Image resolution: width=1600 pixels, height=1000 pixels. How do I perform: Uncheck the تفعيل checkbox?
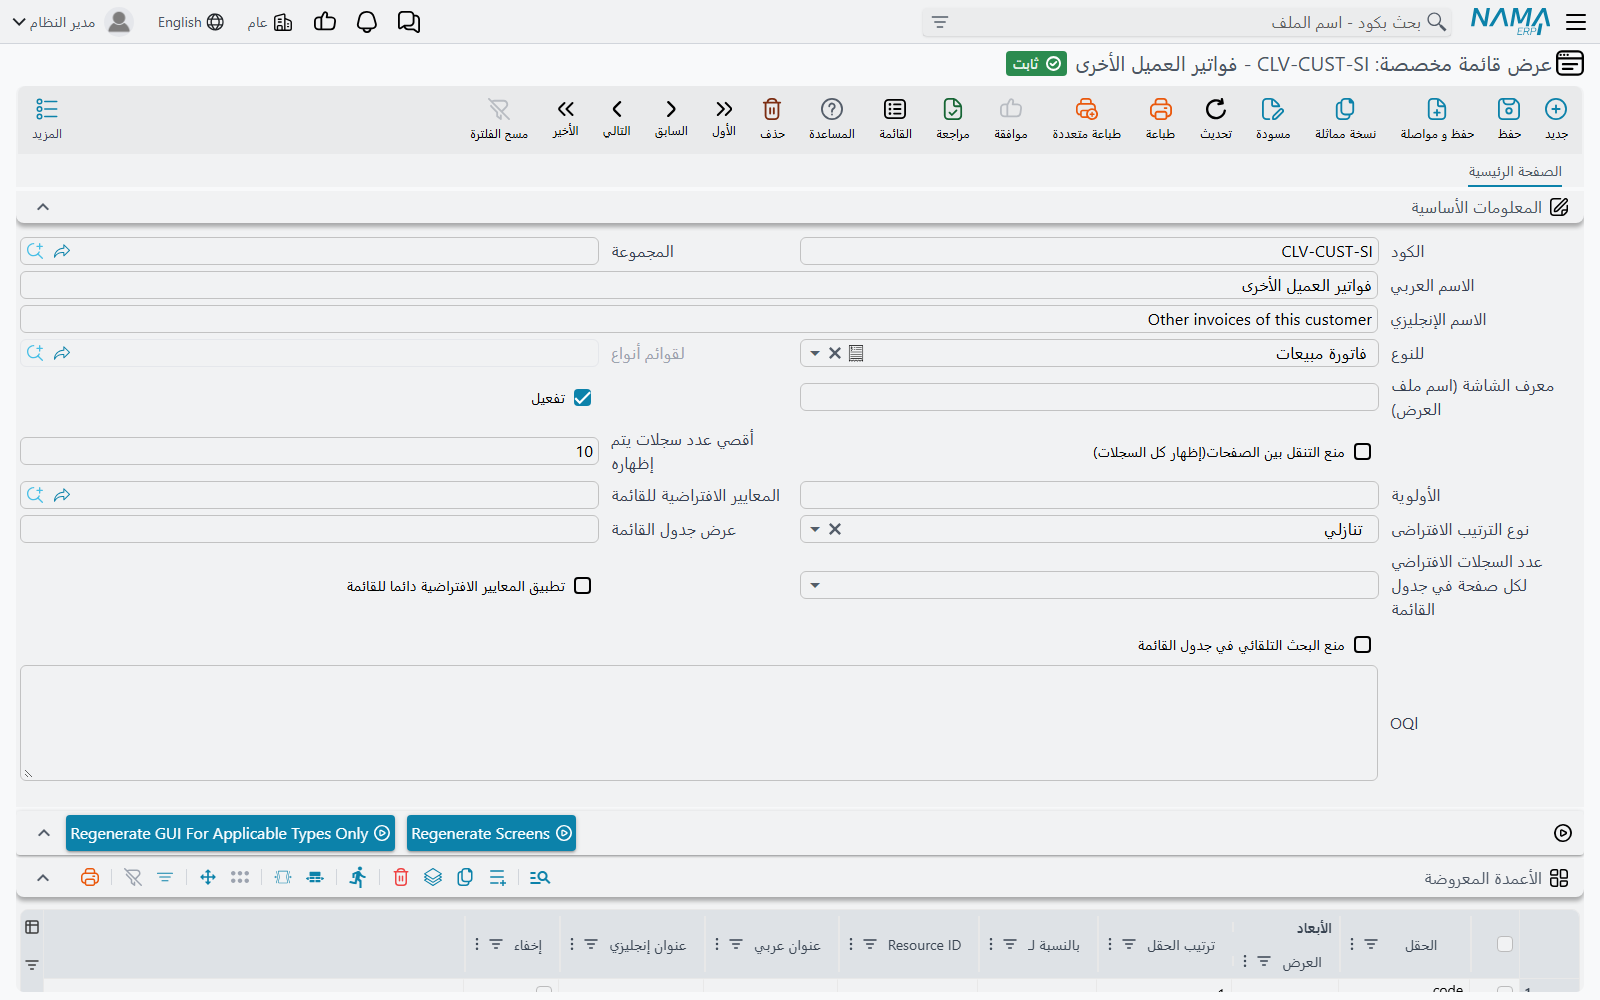[583, 398]
